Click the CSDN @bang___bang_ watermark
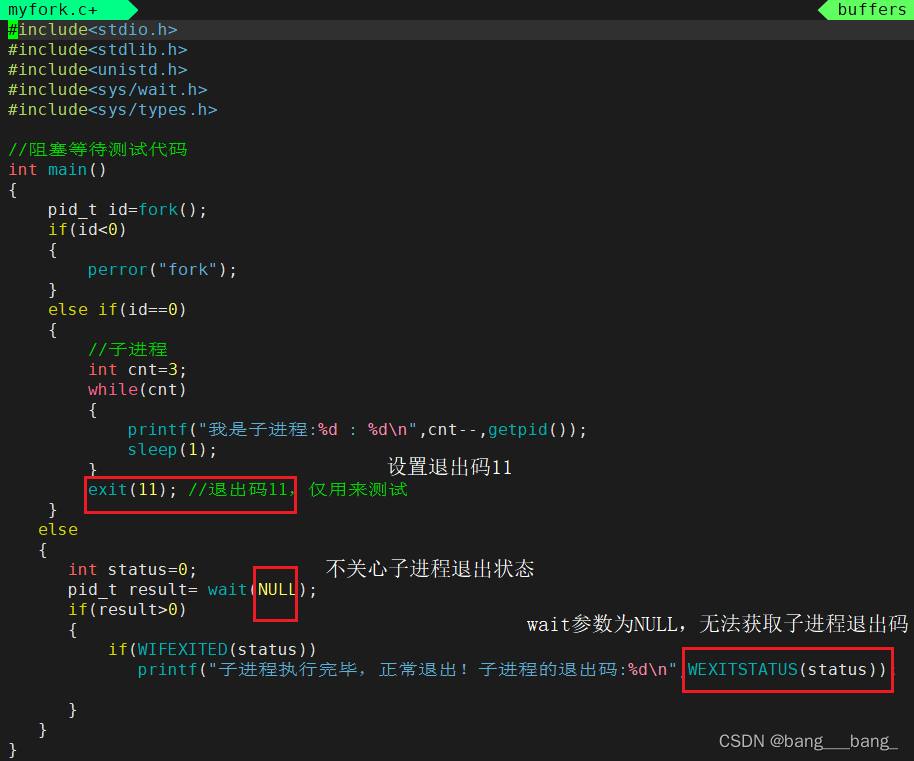The image size is (914, 761). tap(808, 741)
